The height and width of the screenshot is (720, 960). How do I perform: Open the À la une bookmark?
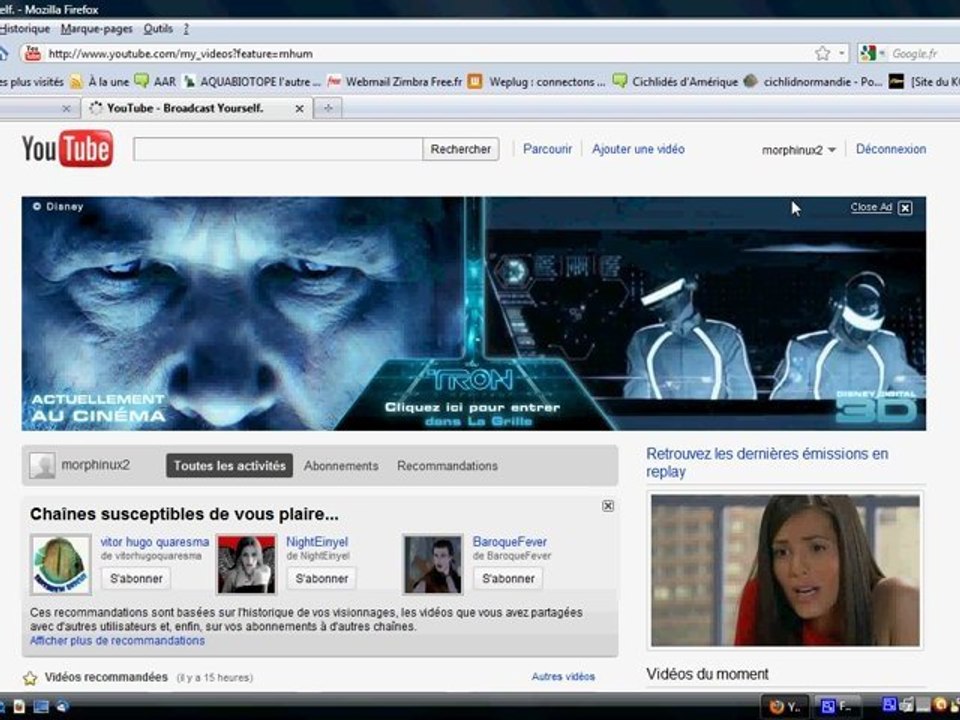click(x=100, y=81)
